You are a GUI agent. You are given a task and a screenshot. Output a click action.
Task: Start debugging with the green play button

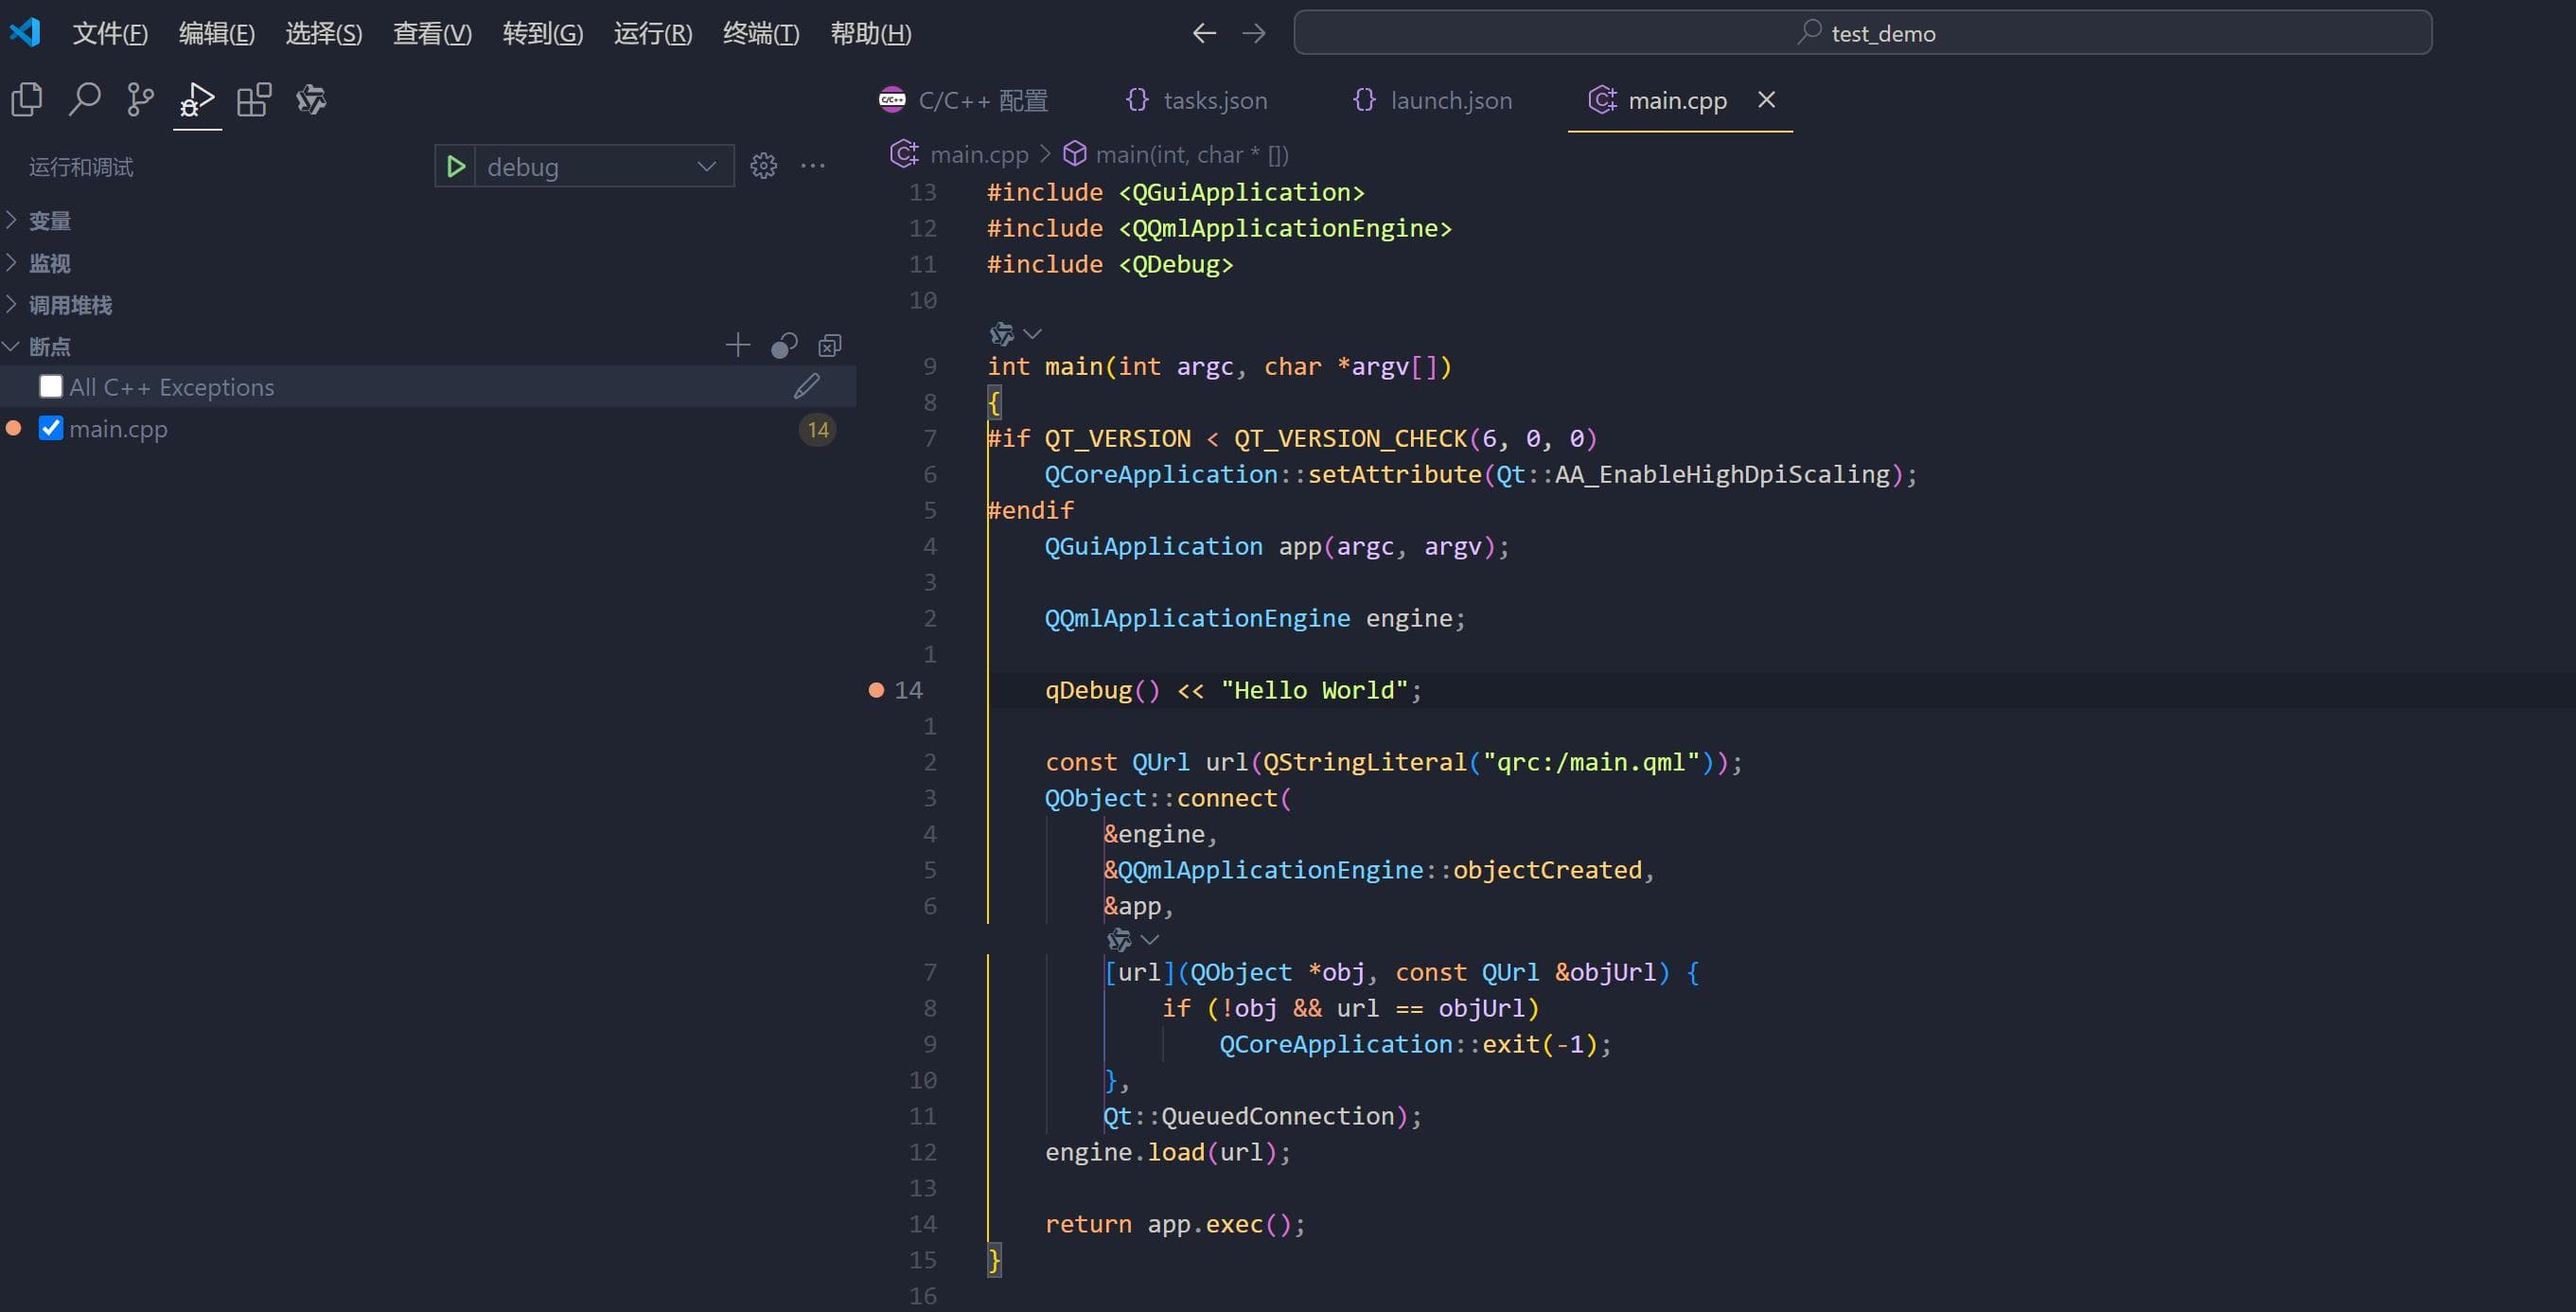(456, 166)
